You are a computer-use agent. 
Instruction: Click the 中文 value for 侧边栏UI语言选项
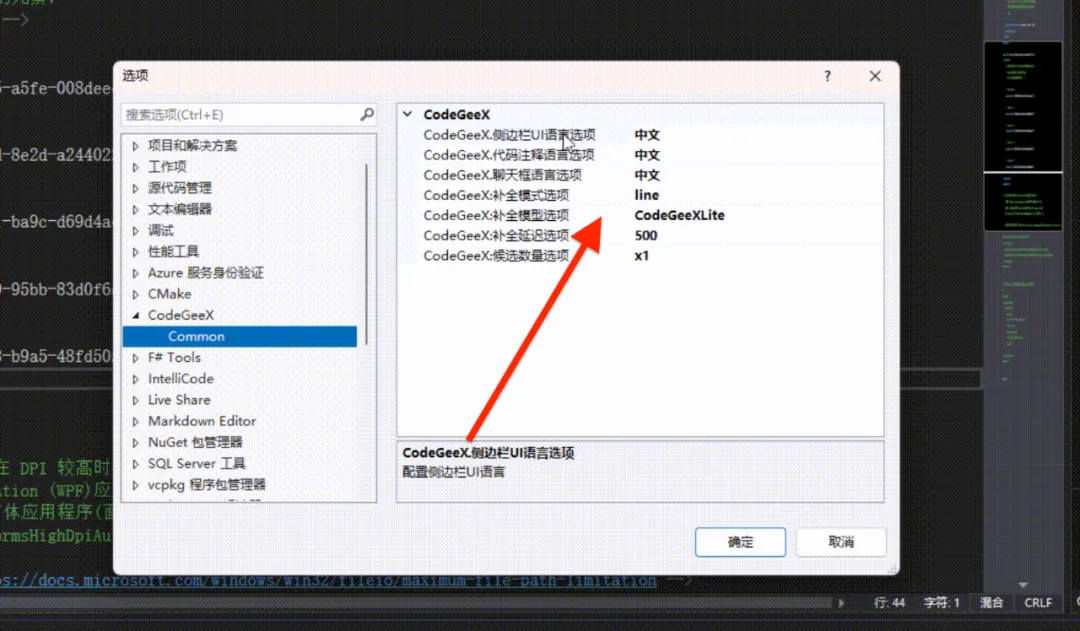point(647,135)
